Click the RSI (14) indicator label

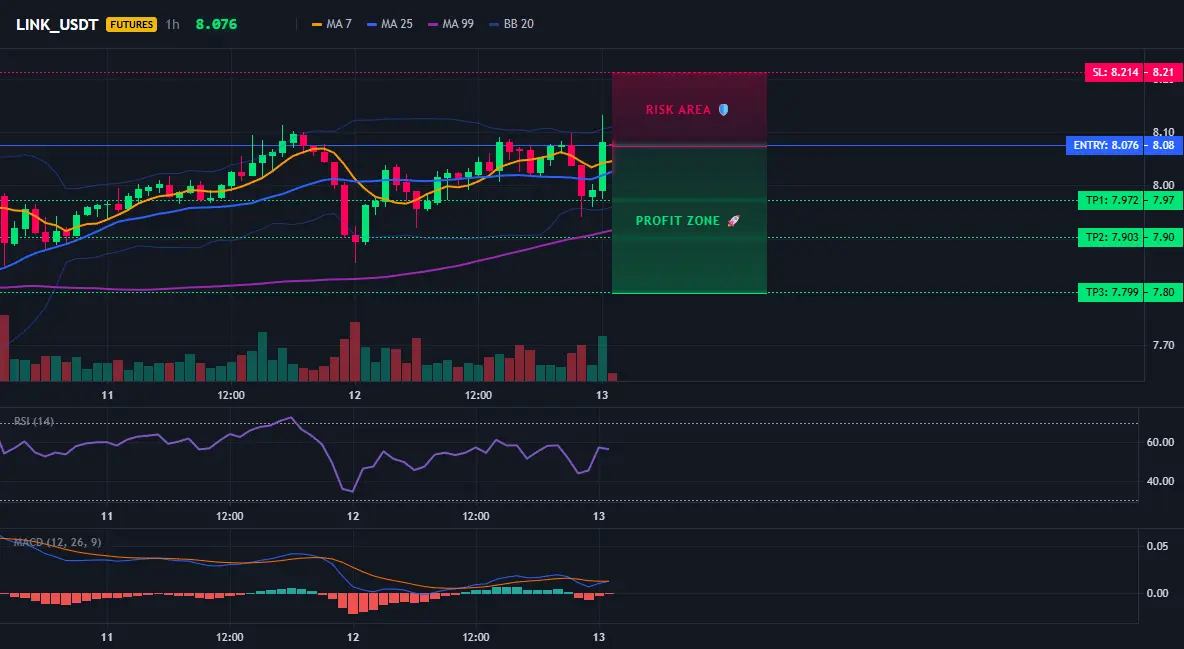[34, 421]
